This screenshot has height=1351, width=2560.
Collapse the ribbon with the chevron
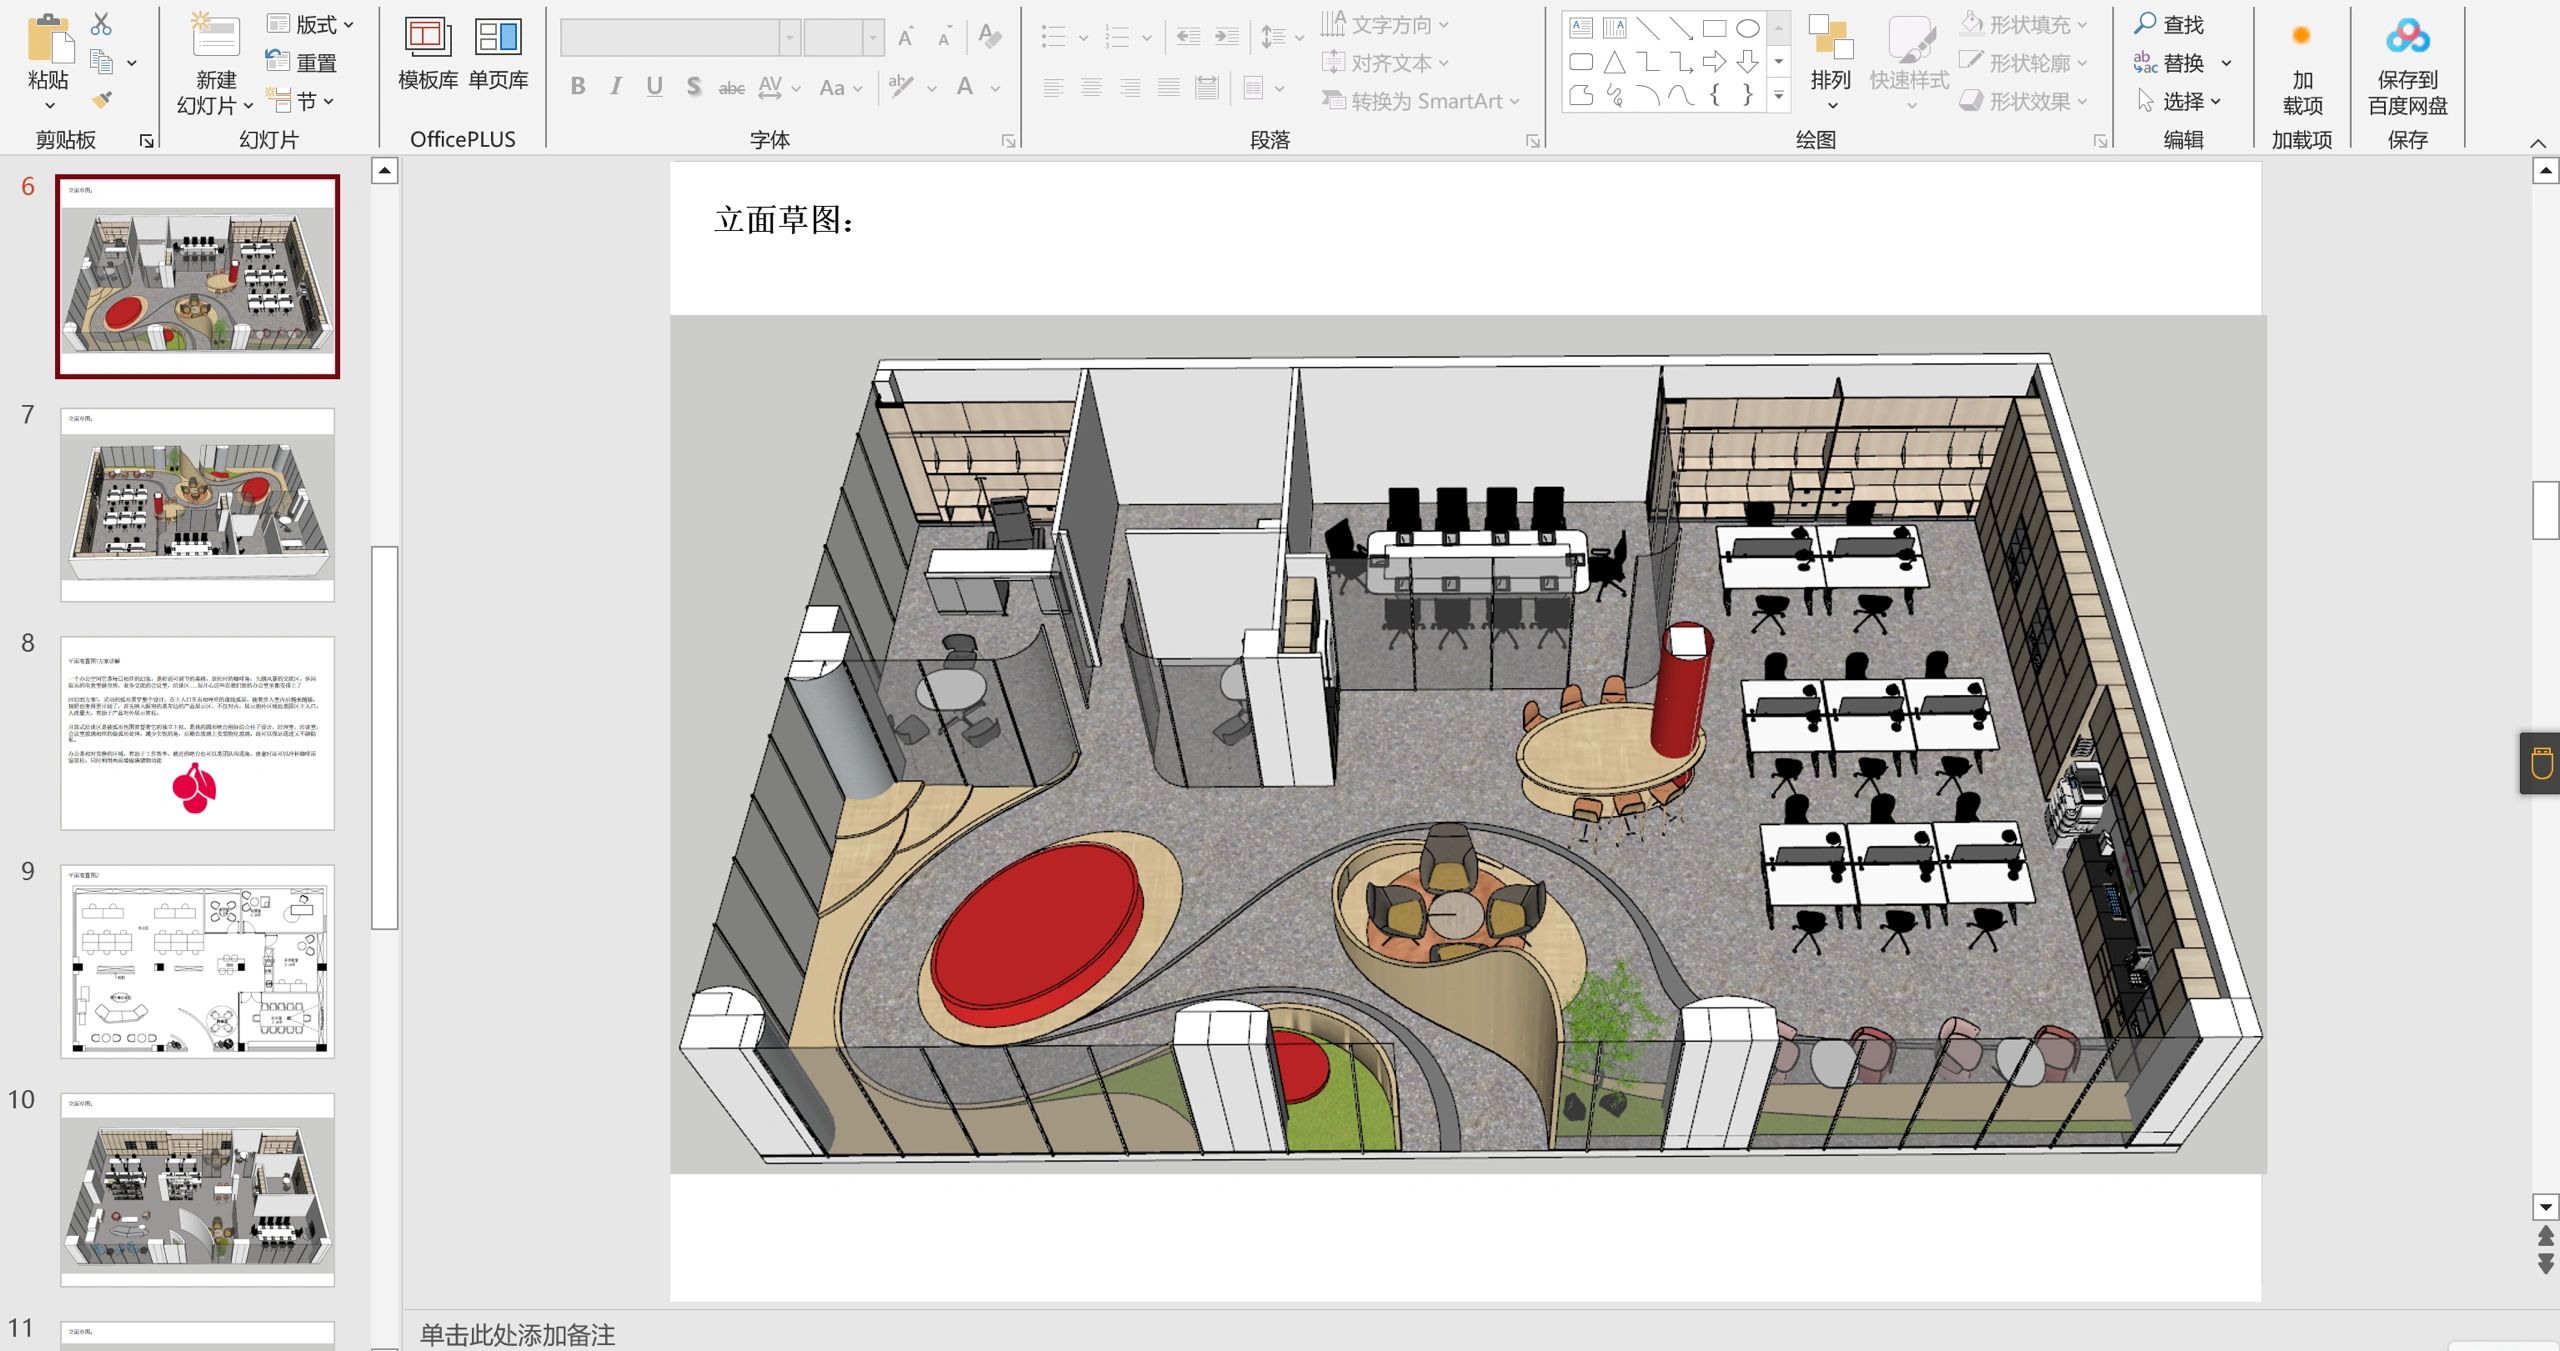point(2537,143)
